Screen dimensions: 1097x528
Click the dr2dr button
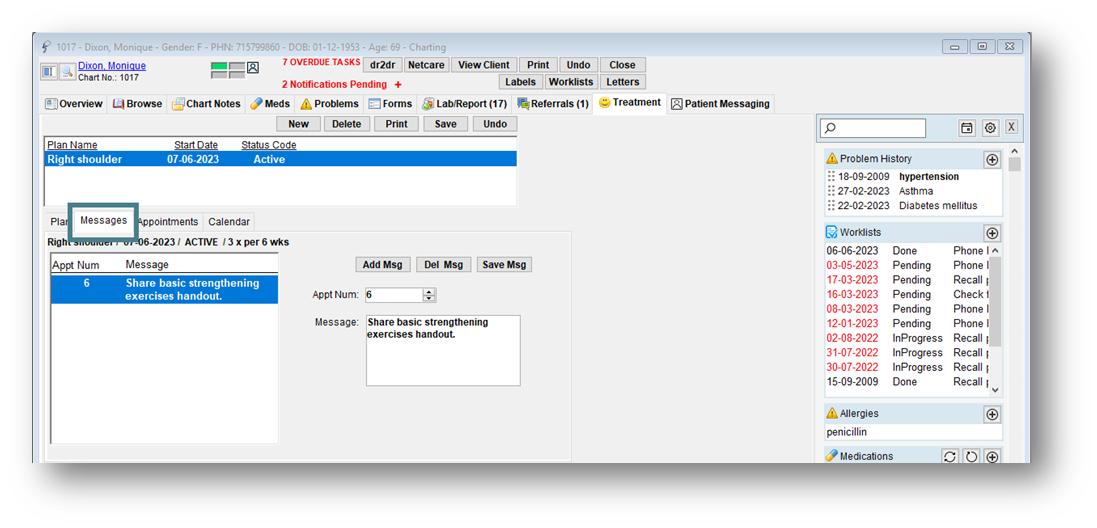[x=383, y=65]
